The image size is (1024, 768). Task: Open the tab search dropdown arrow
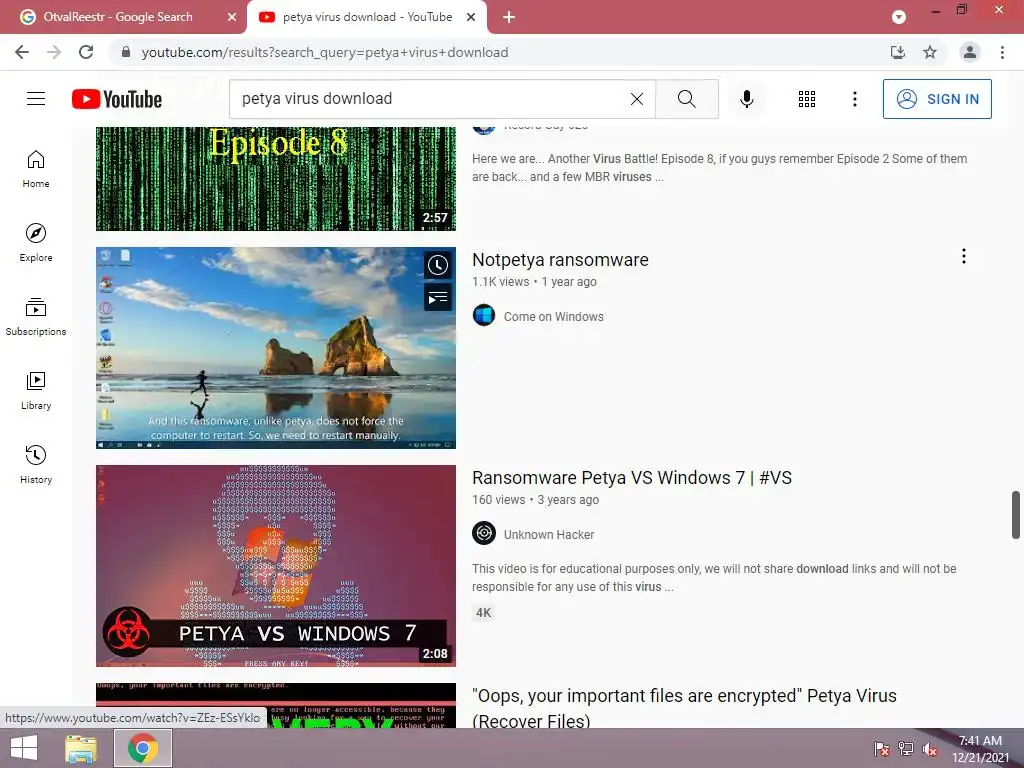tap(899, 18)
